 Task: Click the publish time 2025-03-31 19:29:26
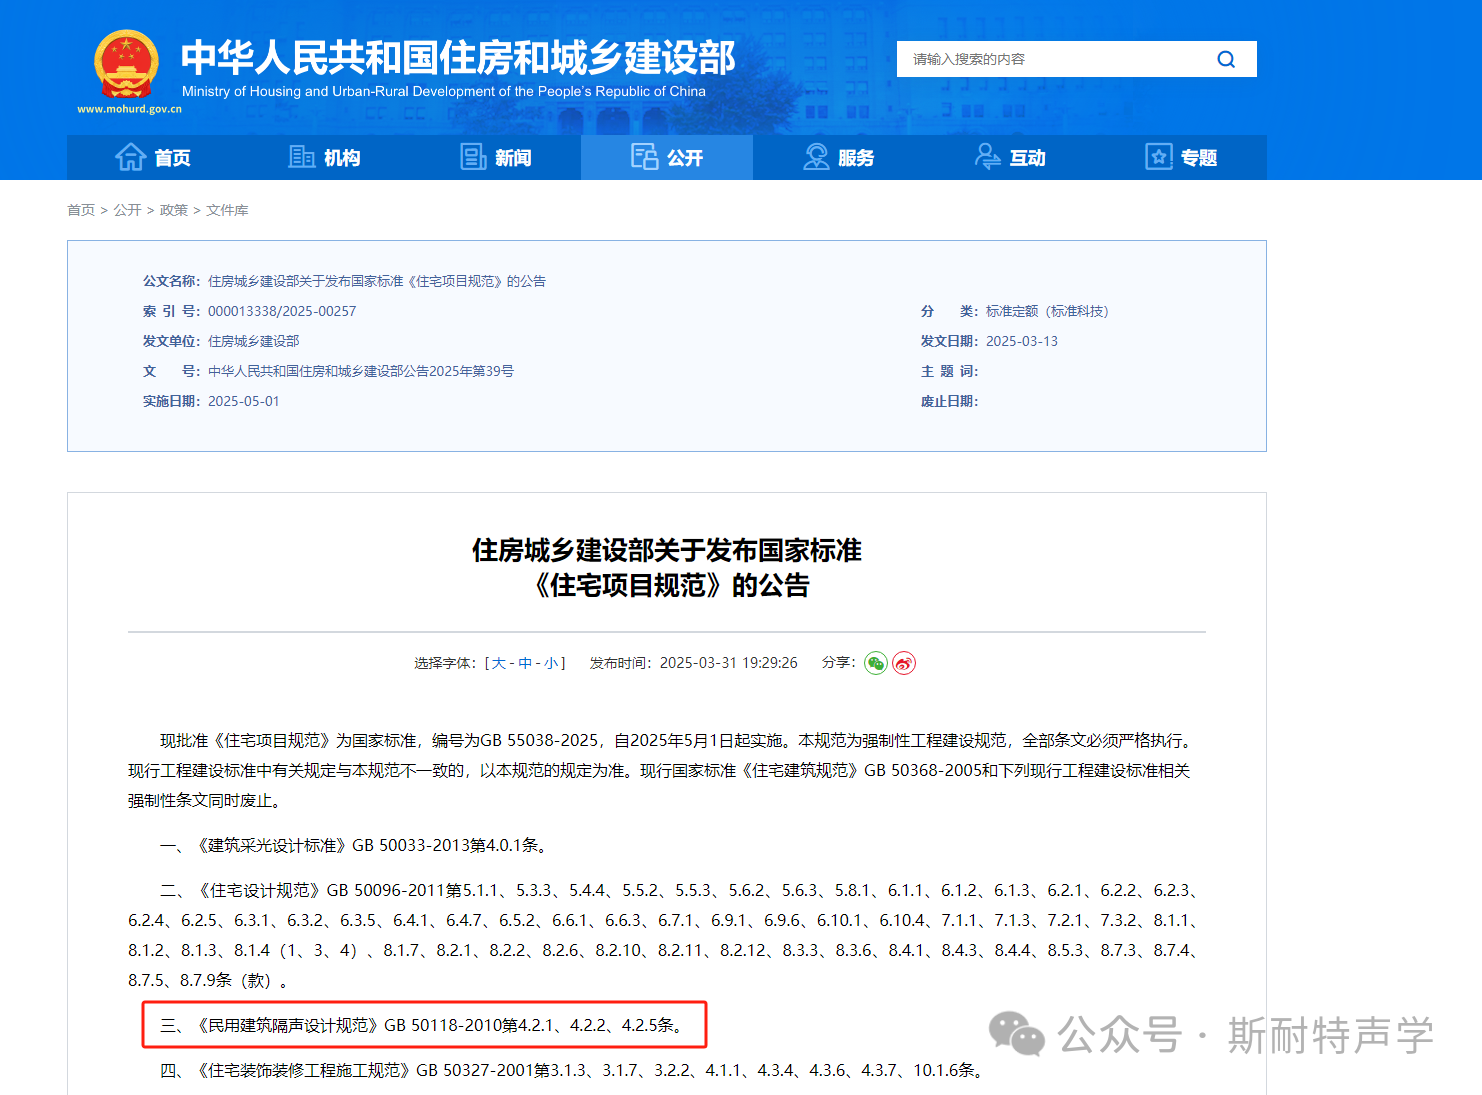coord(729,663)
